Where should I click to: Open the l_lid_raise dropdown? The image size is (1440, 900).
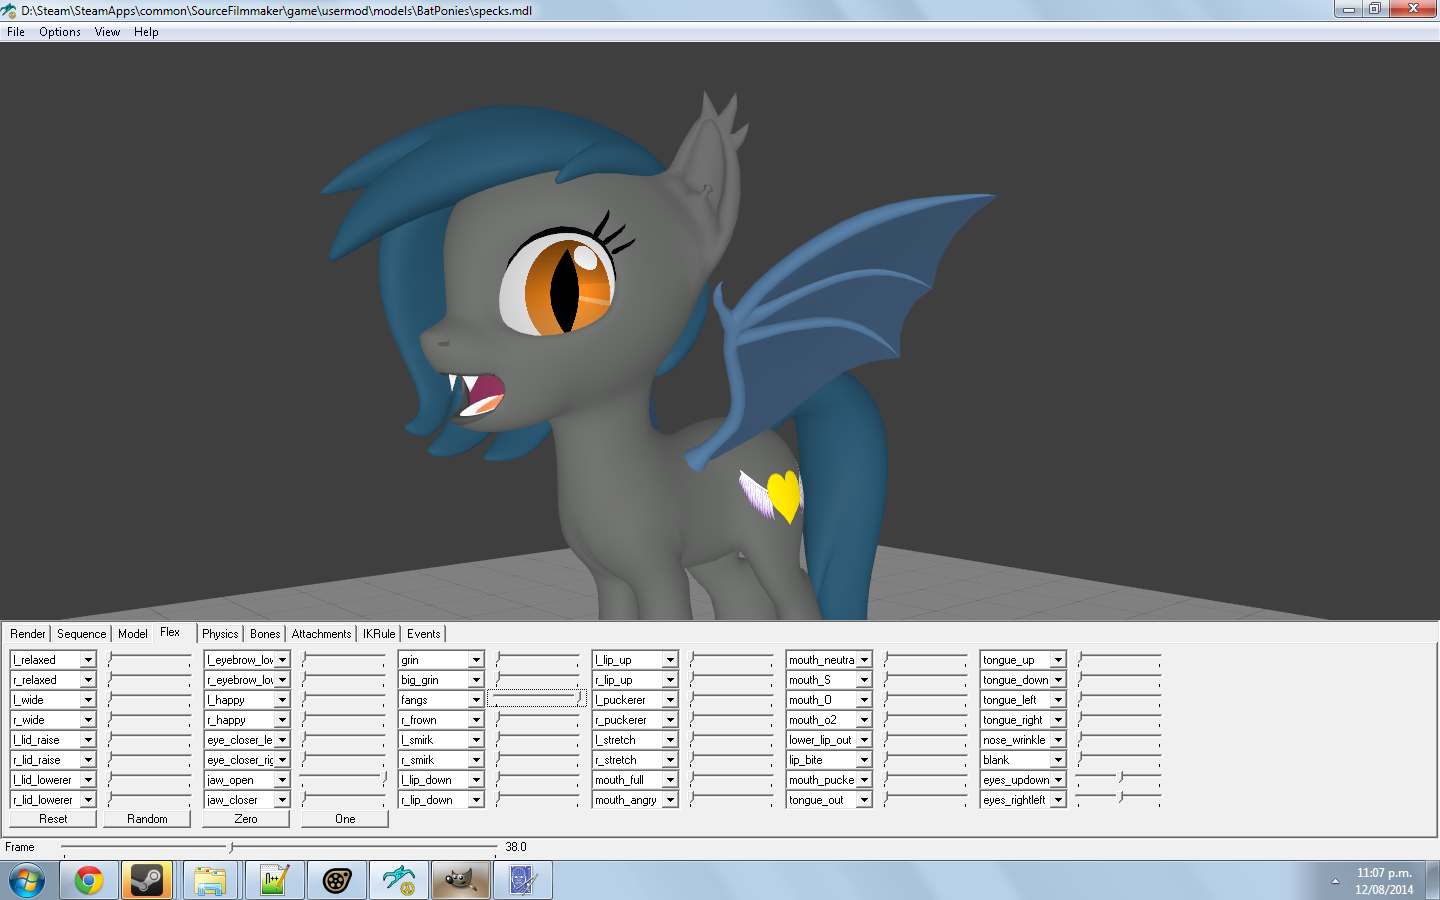(88, 740)
